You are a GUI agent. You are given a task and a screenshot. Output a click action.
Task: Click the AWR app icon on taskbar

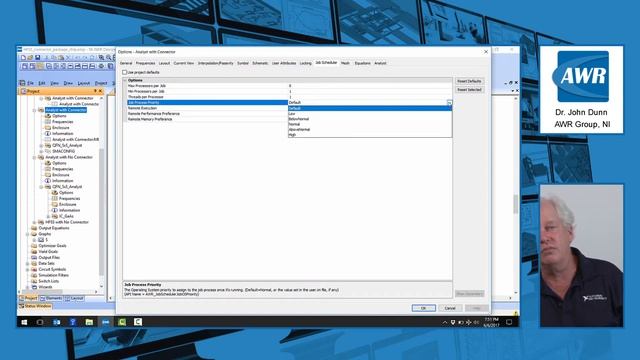point(106,322)
